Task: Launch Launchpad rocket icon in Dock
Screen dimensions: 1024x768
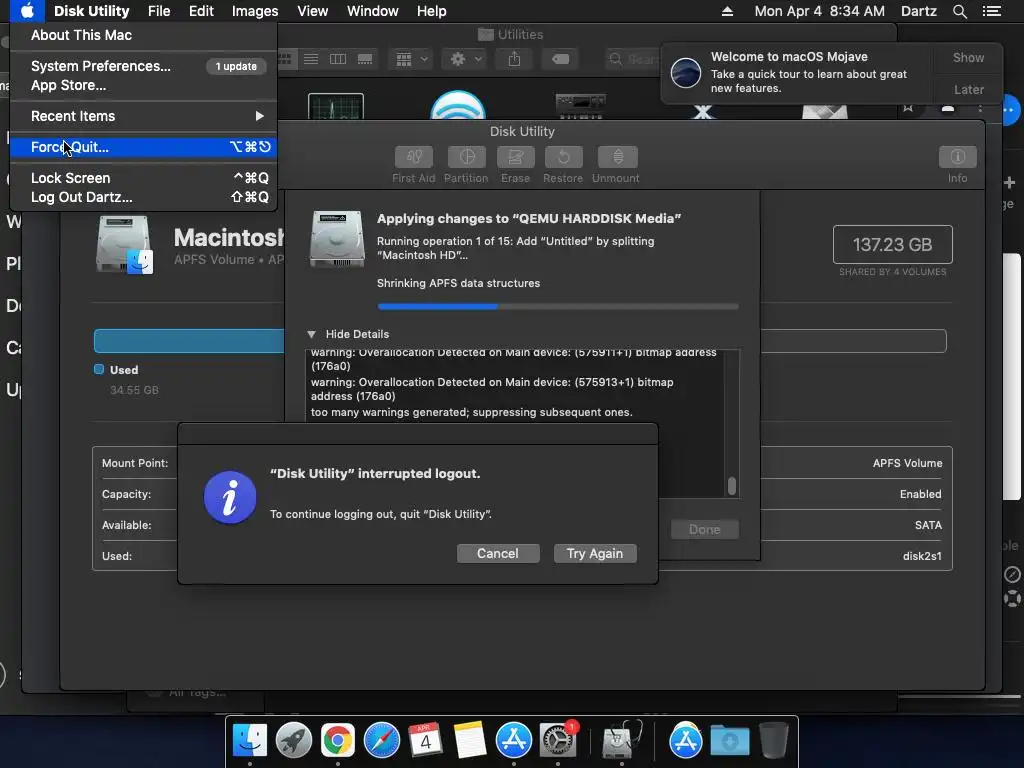Action: tap(294, 741)
